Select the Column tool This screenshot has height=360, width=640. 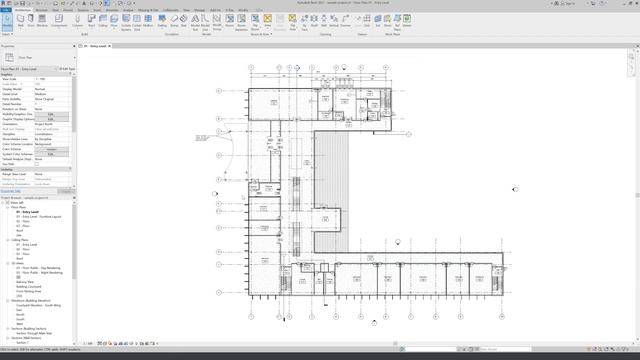(x=78, y=21)
